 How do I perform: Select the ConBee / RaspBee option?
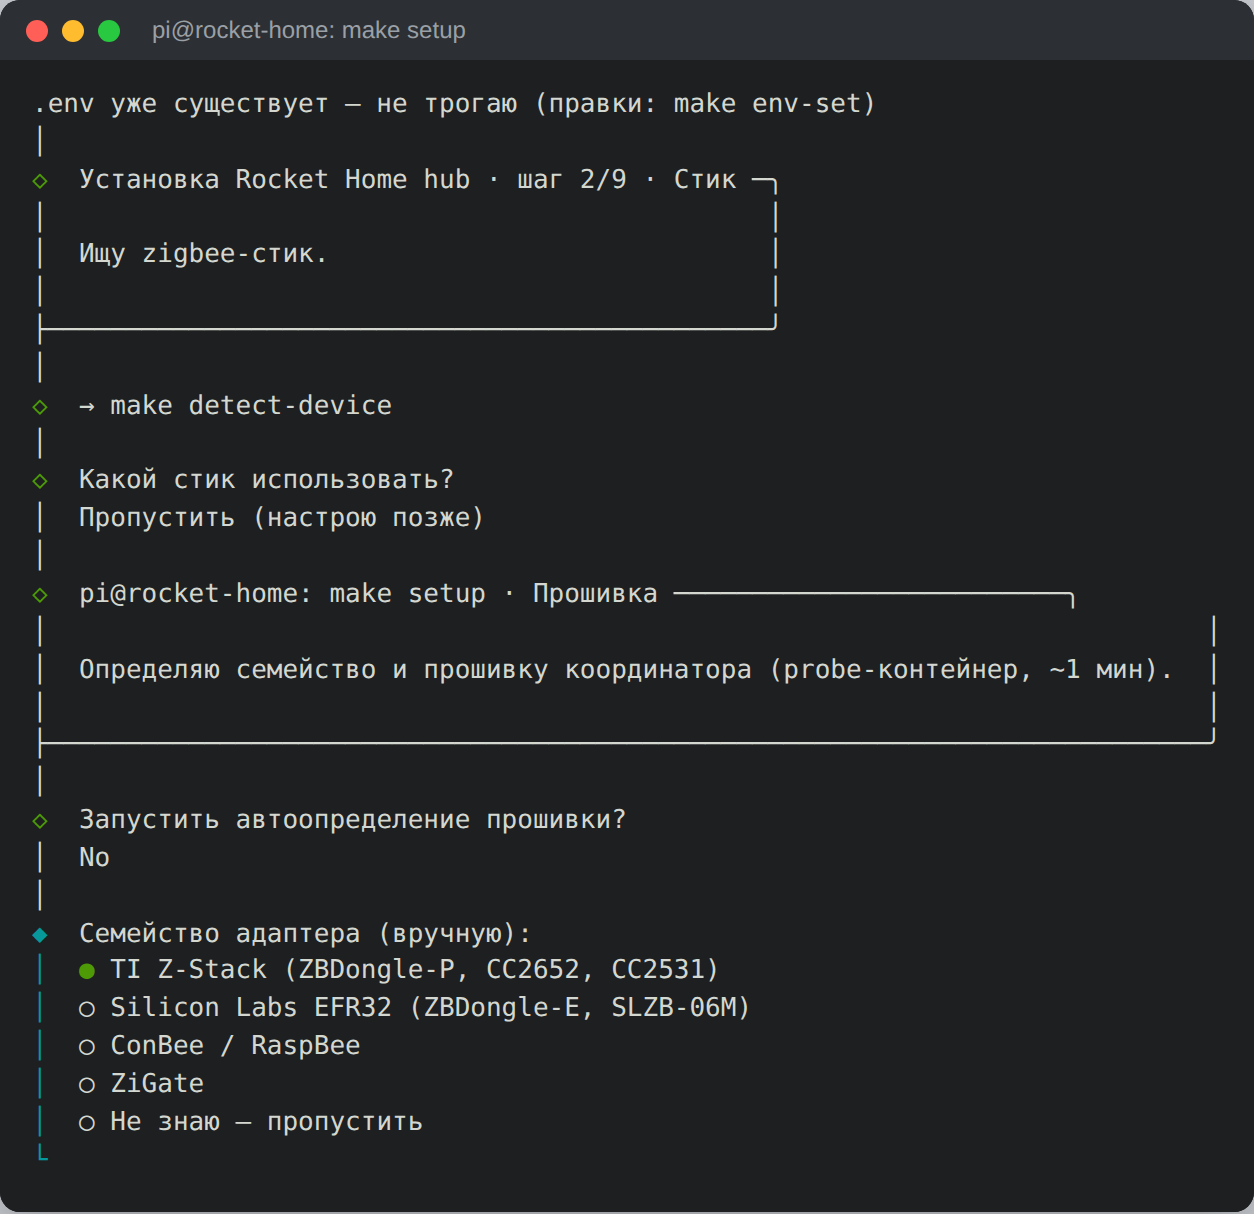[219, 1046]
